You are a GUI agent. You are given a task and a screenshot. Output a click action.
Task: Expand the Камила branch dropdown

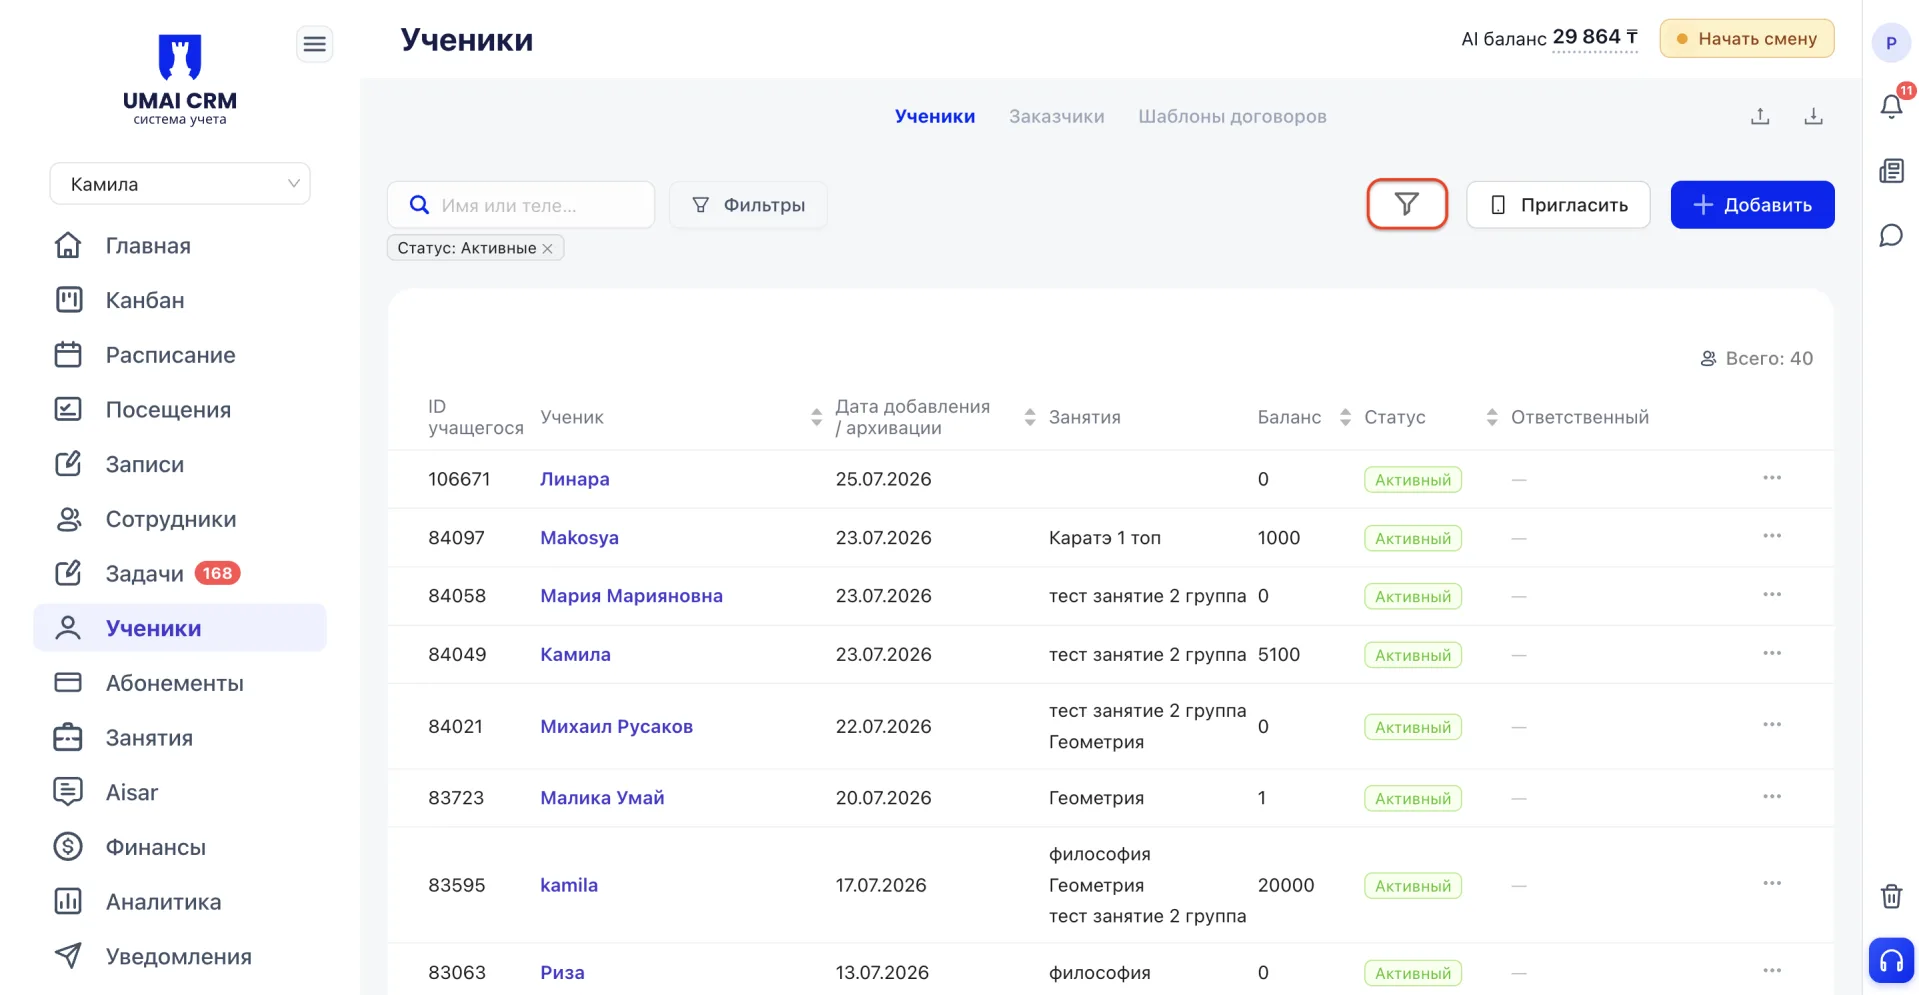(180, 184)
